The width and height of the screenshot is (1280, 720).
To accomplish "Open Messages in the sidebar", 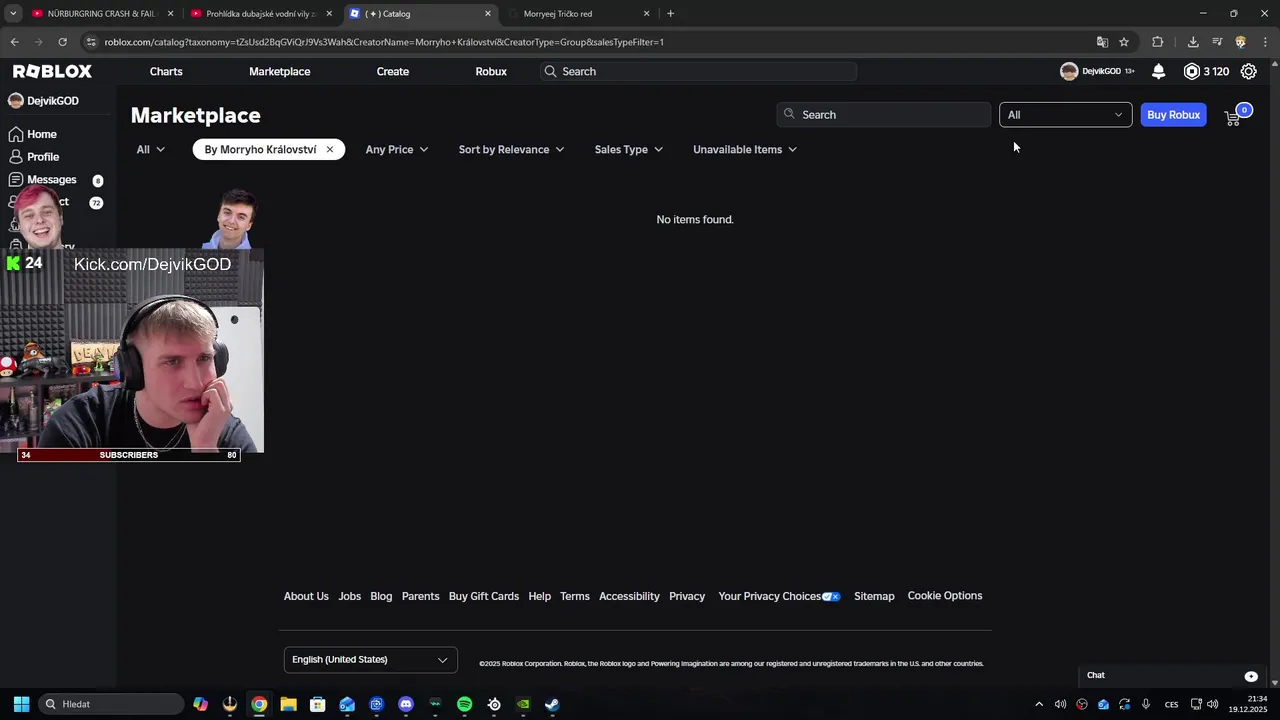I will coord(42,180).
